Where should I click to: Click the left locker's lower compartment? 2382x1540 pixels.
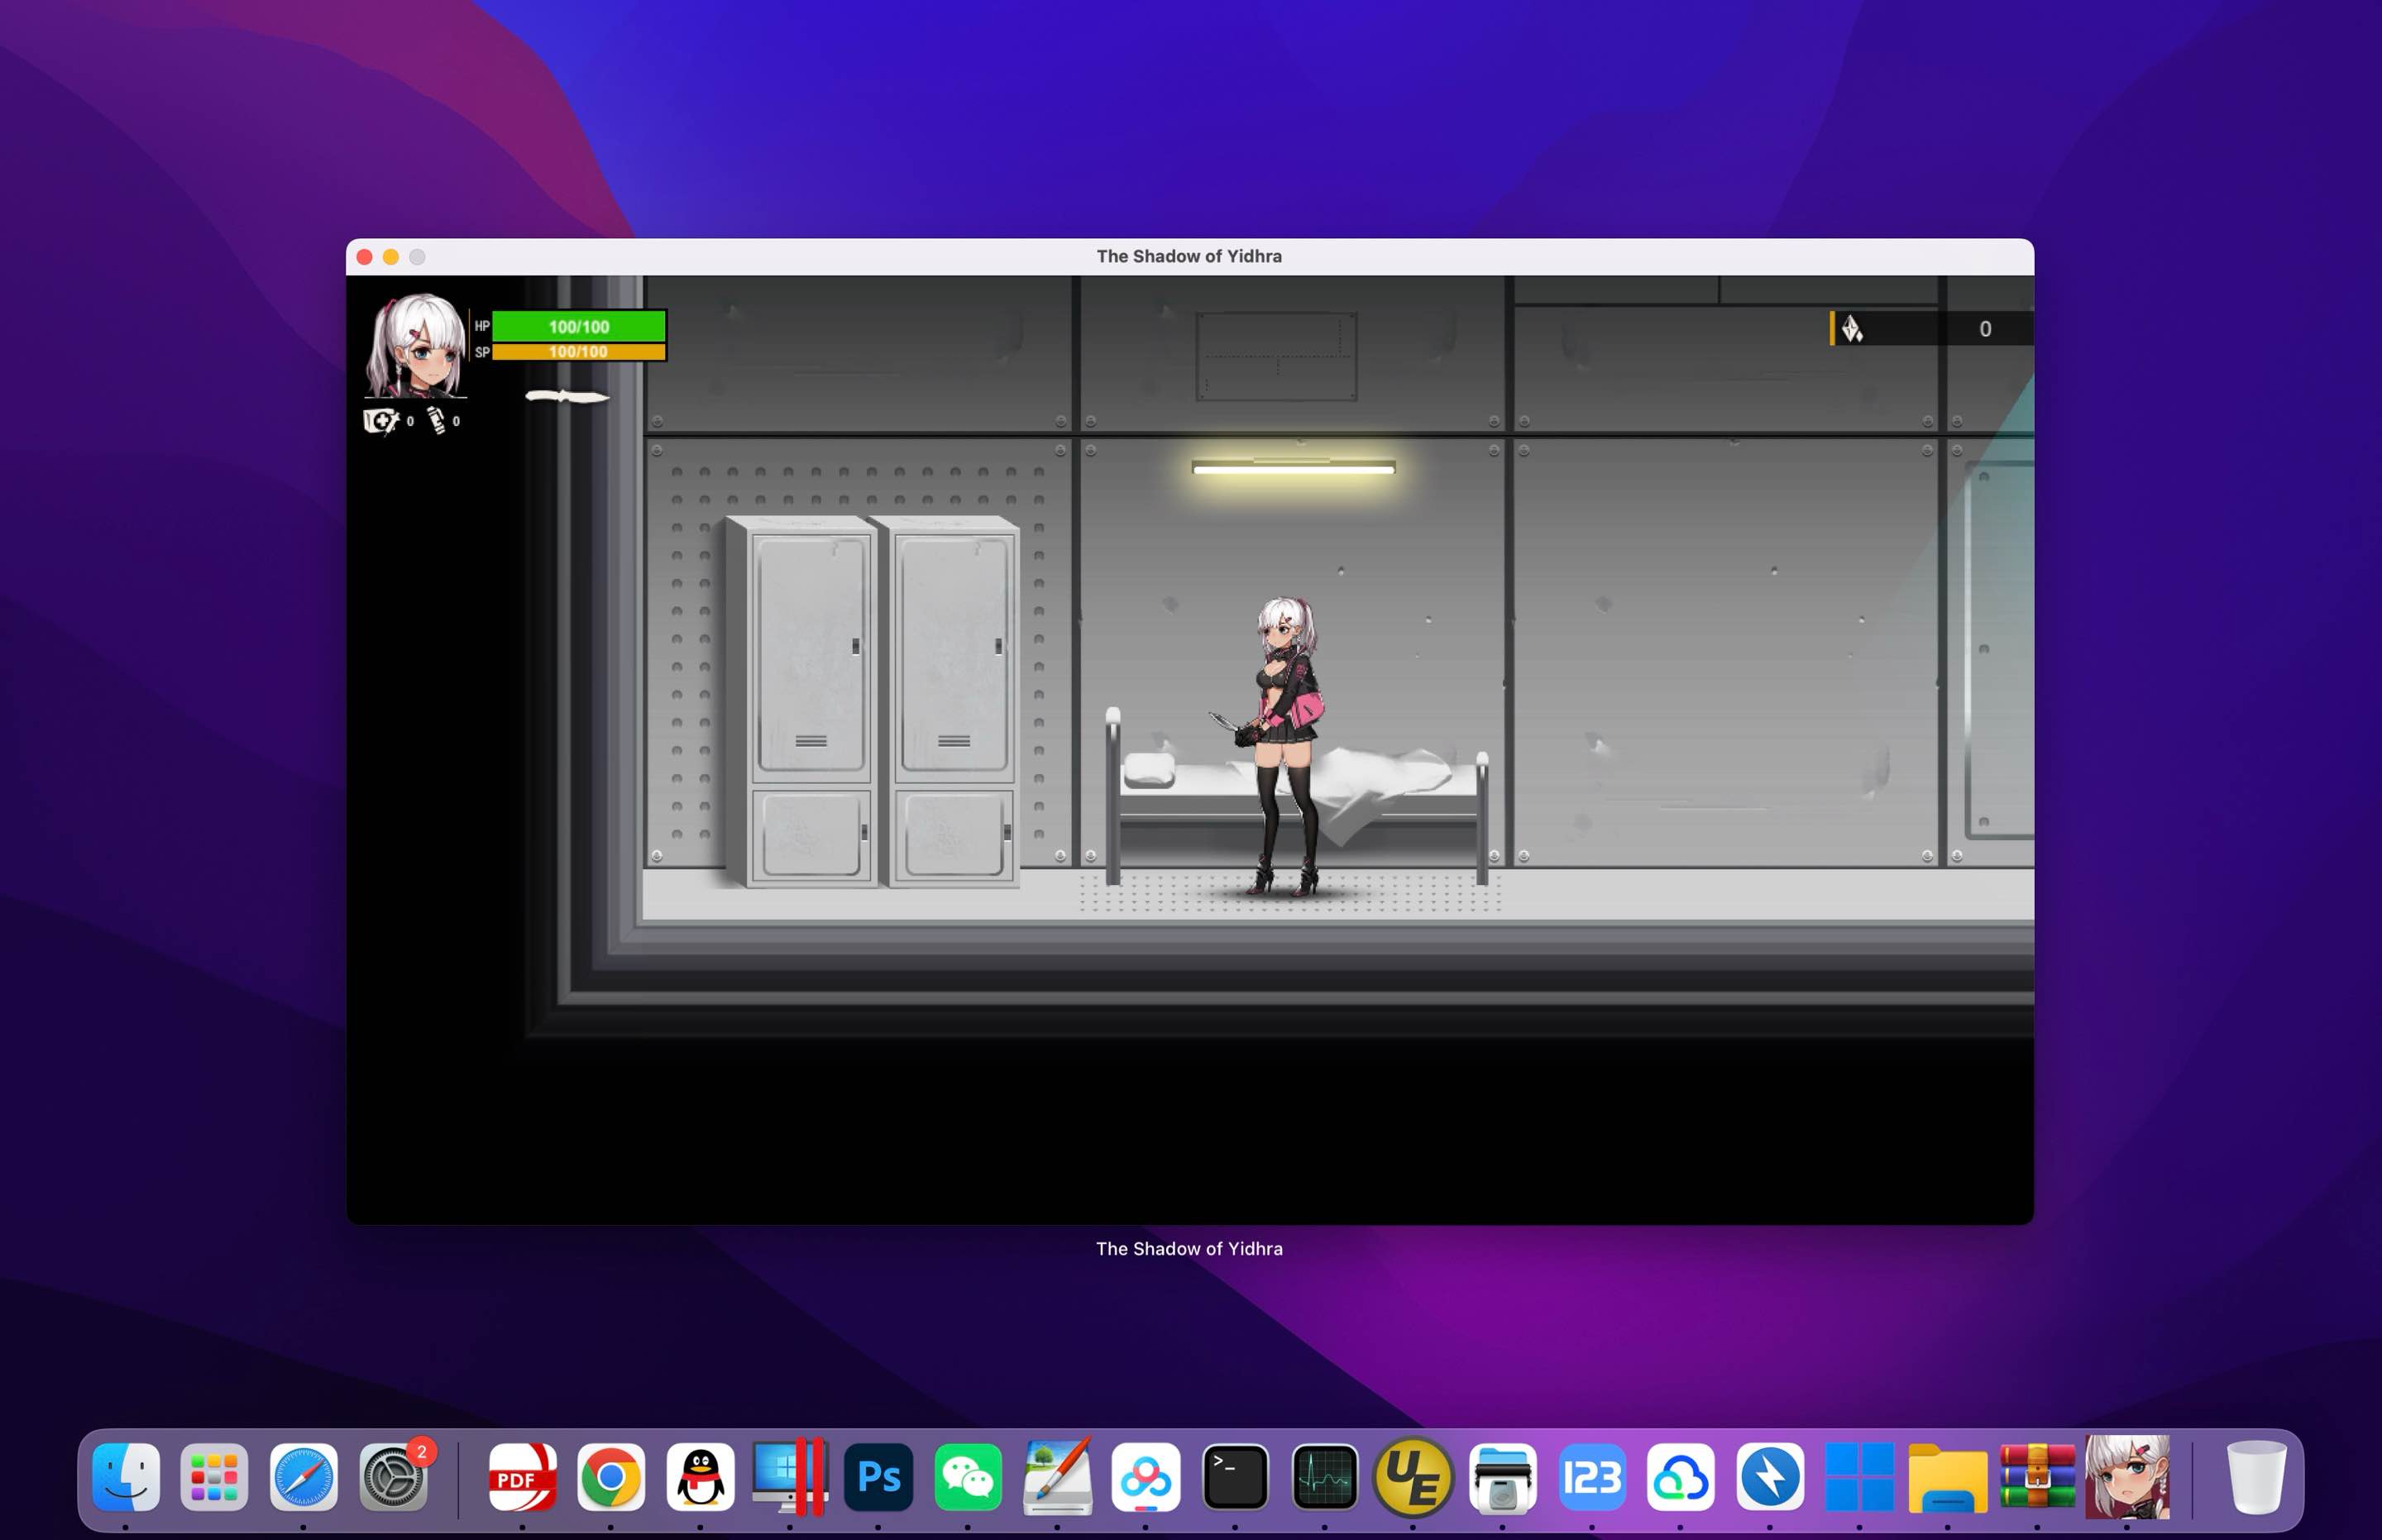(x=811, y=834)
